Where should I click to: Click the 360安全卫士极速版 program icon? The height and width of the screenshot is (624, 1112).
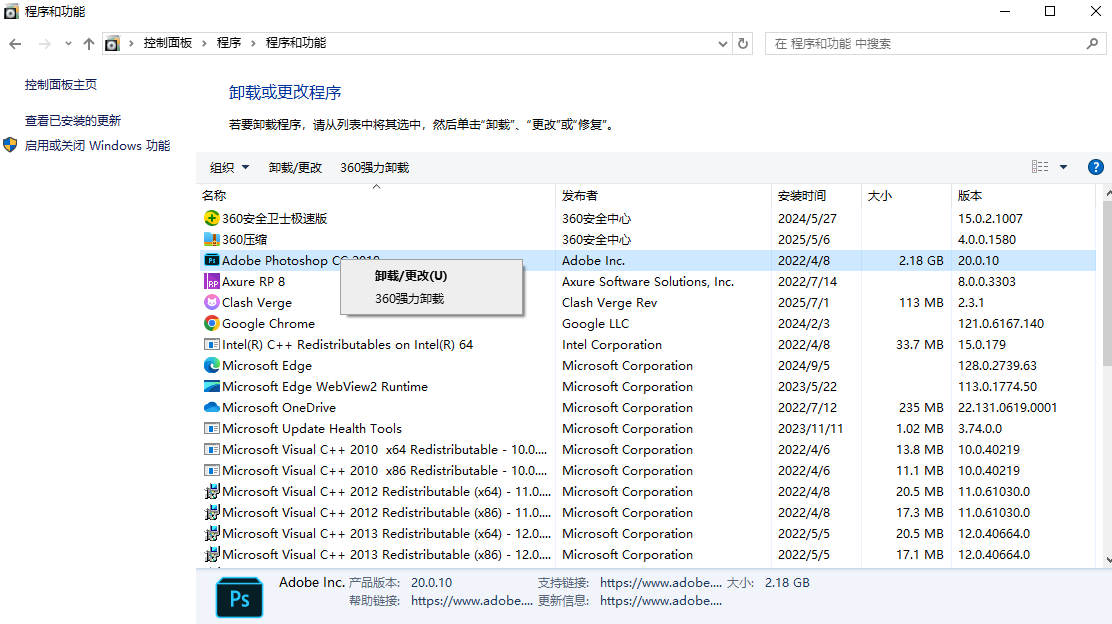[x=211, y=218]
